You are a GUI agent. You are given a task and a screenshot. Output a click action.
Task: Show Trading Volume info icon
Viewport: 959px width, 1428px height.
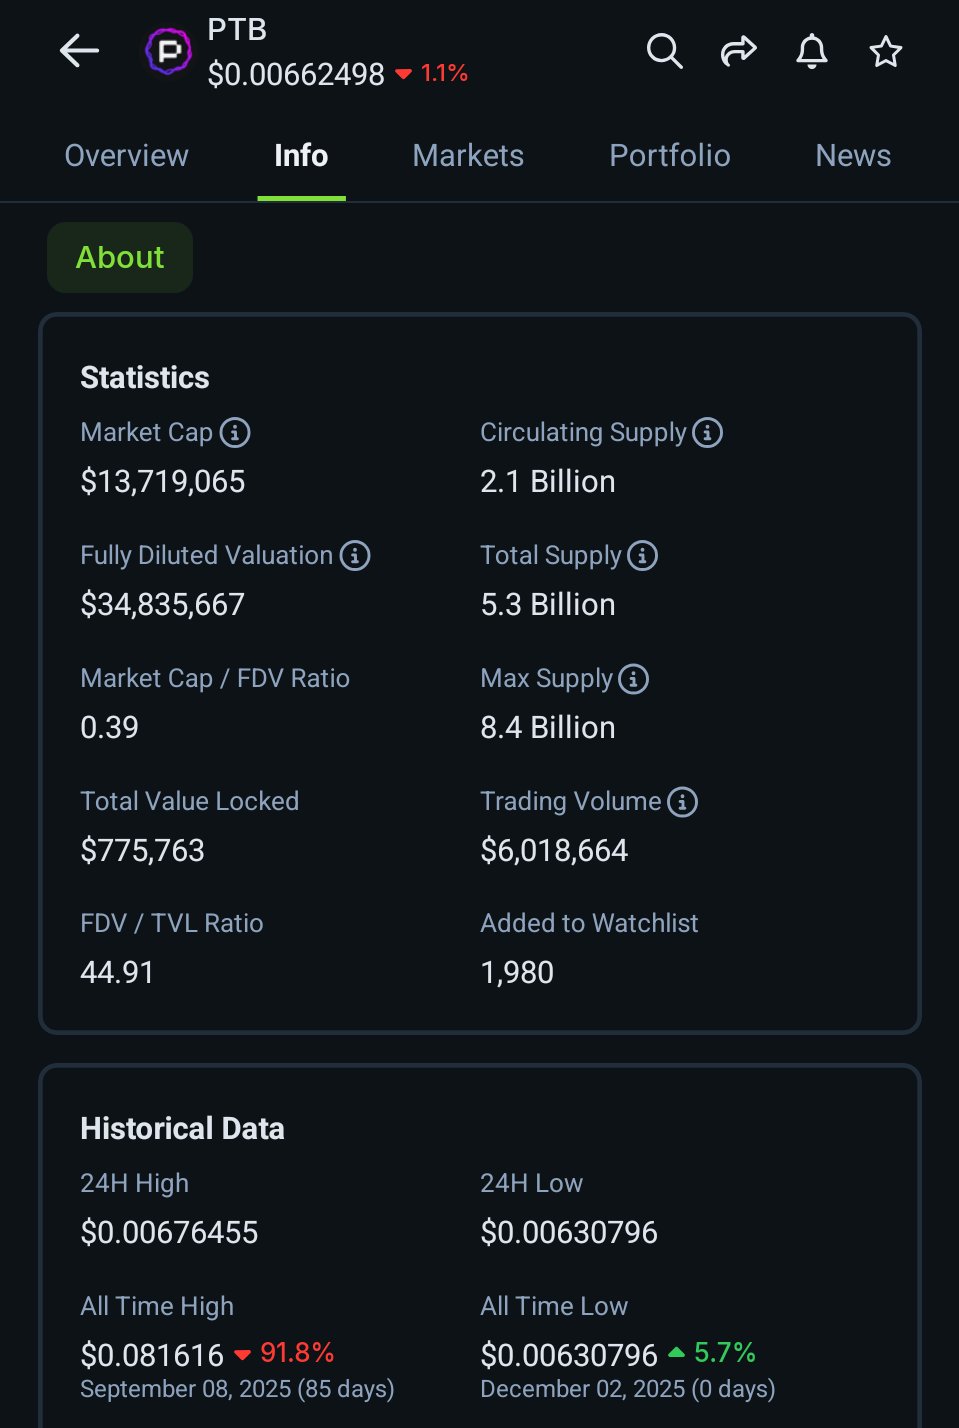(x=682, y=801)
